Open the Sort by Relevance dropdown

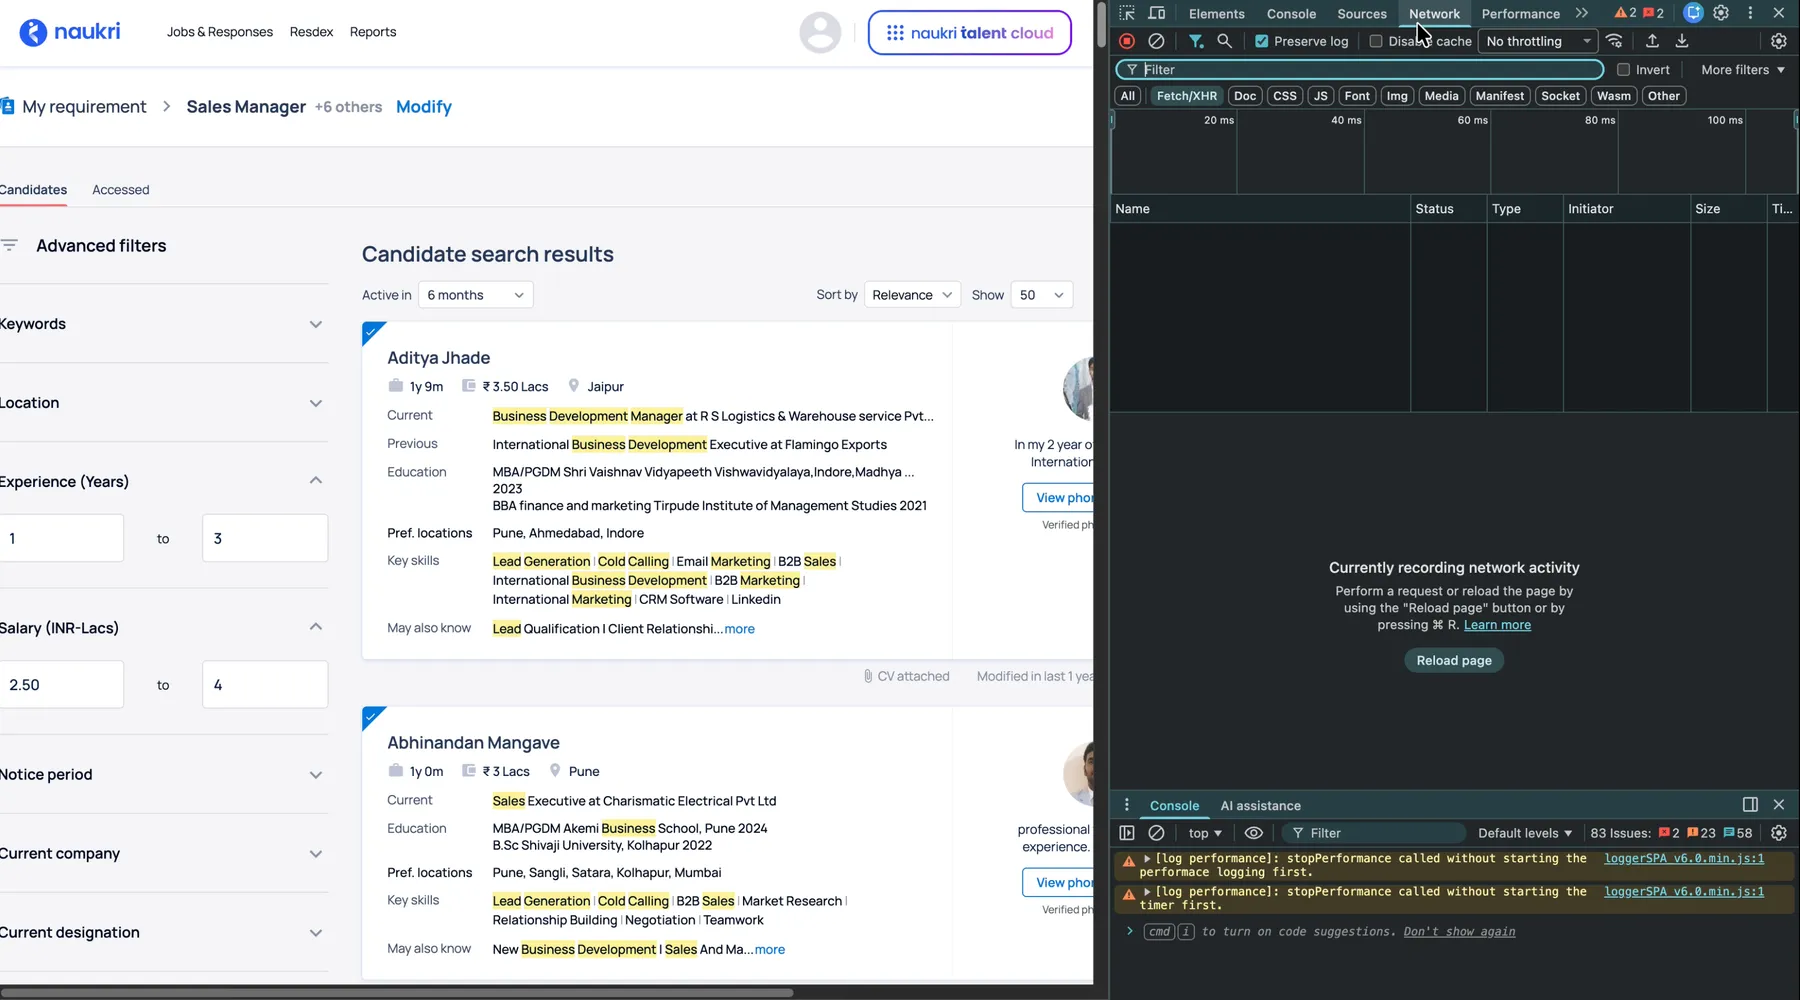(x=912, y=295)
